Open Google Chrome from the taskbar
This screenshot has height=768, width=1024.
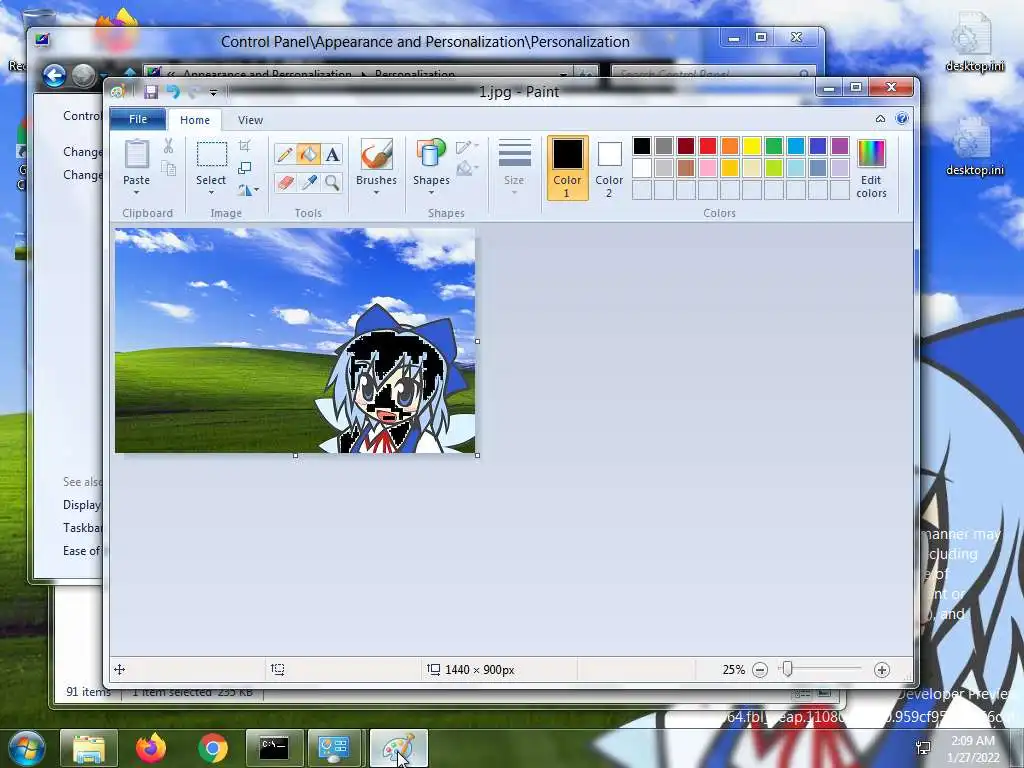point(213,748)
